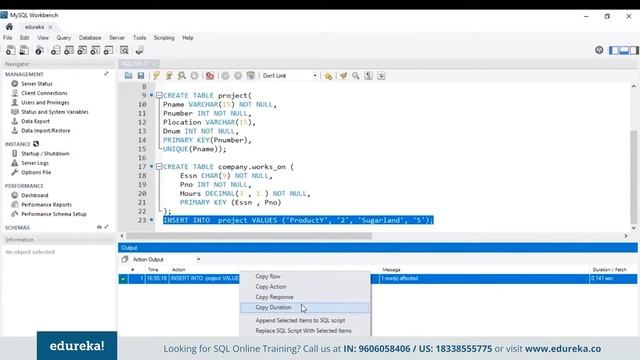Click the Schemas refresh icon
This screenshot has height=360, width=640.
click(99, 227)
